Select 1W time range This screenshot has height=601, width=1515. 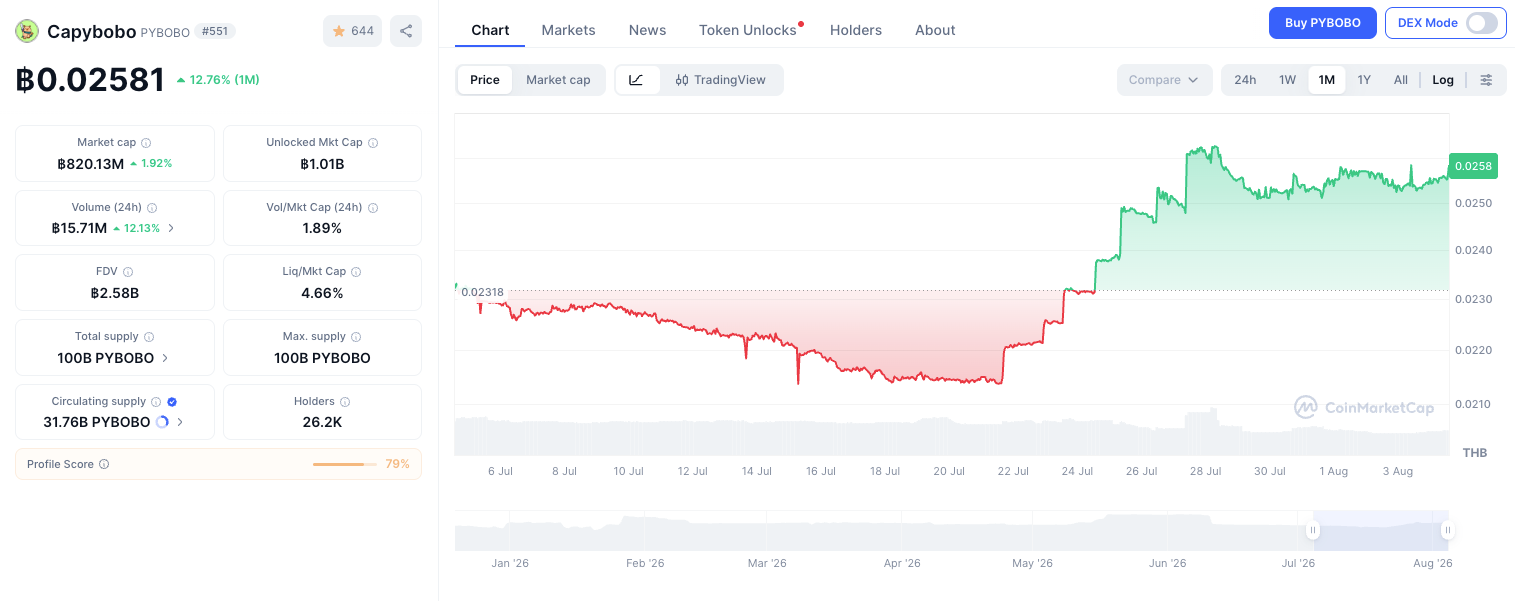[1287, 80]
